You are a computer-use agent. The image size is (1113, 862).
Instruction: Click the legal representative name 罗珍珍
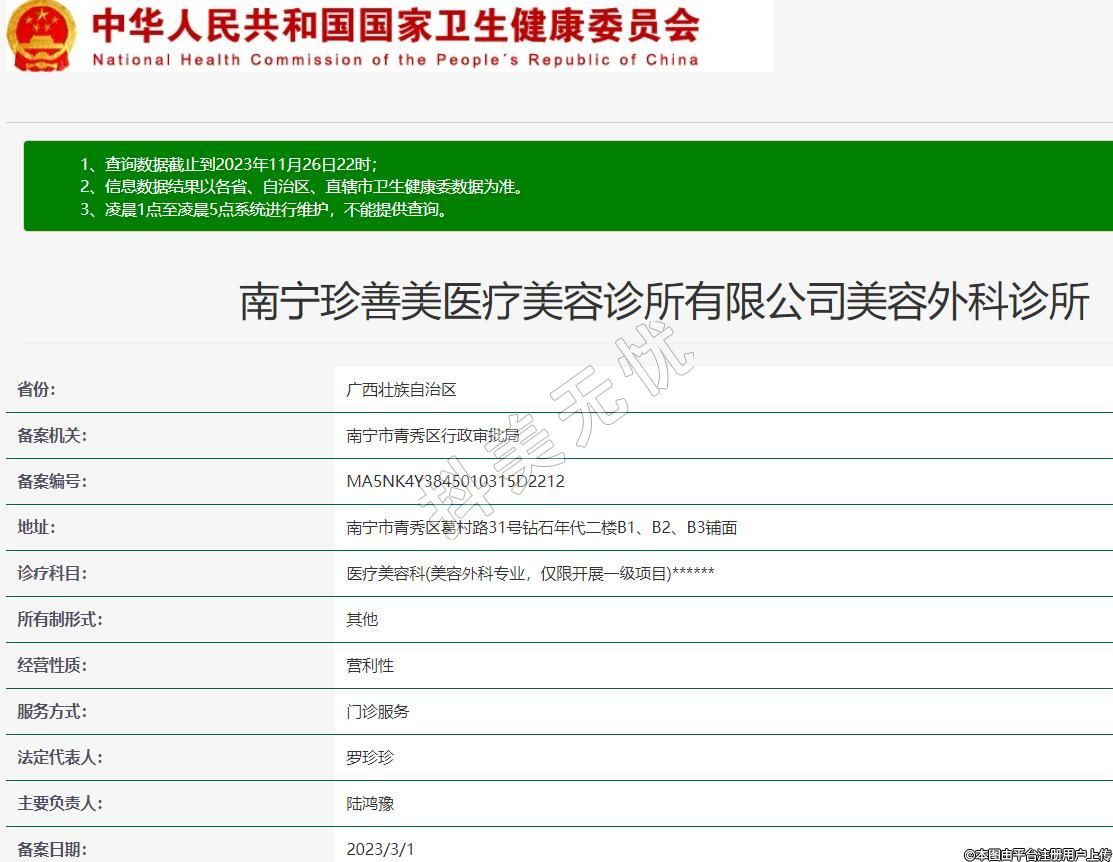pos(370,757)
